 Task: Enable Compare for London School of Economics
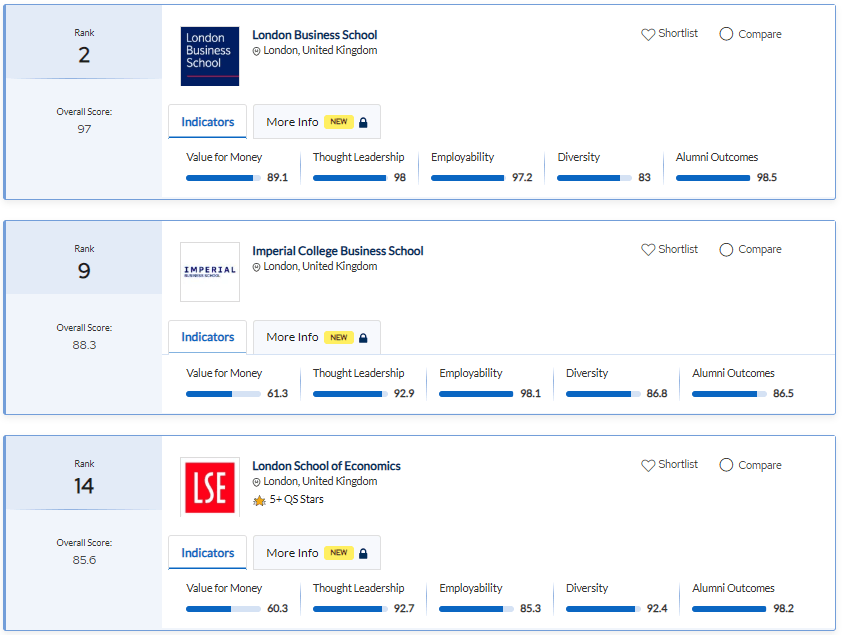coord(726,465)
